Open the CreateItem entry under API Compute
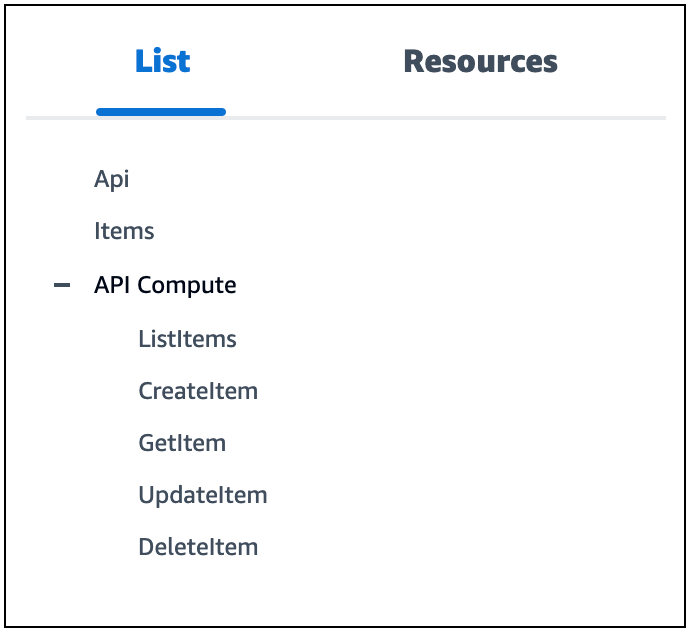Image resolution: width=690 pixels, height=632 pixels. point(198,392)
